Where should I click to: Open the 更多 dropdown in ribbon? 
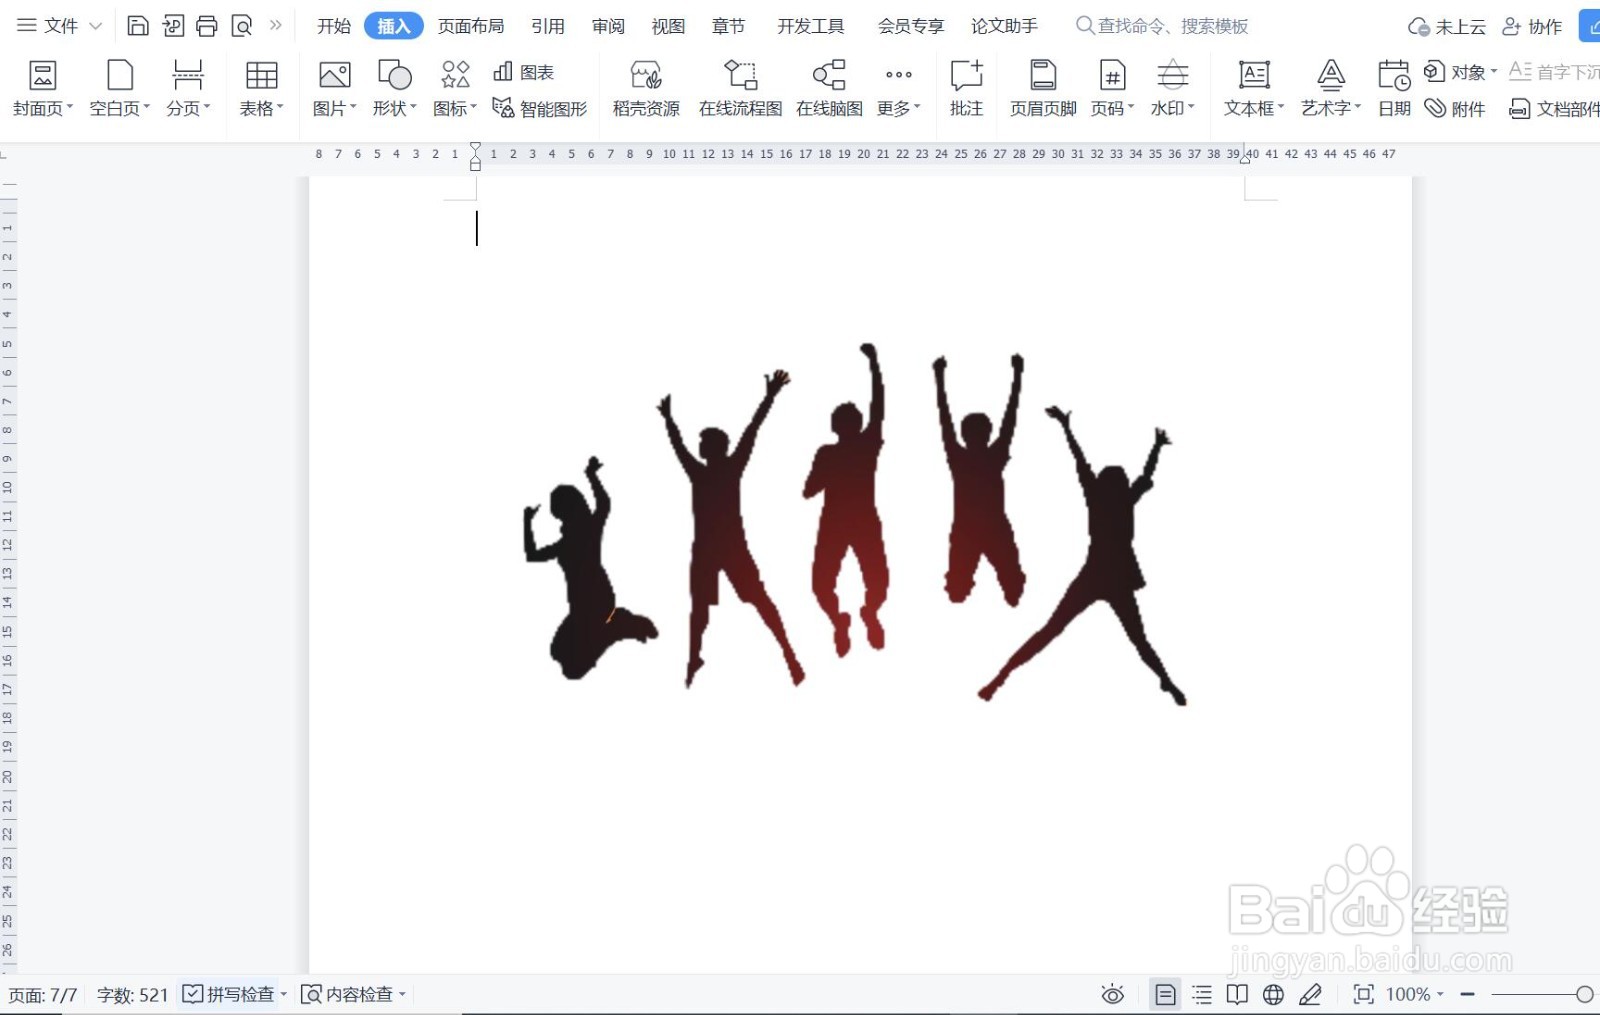coord(898,88)
